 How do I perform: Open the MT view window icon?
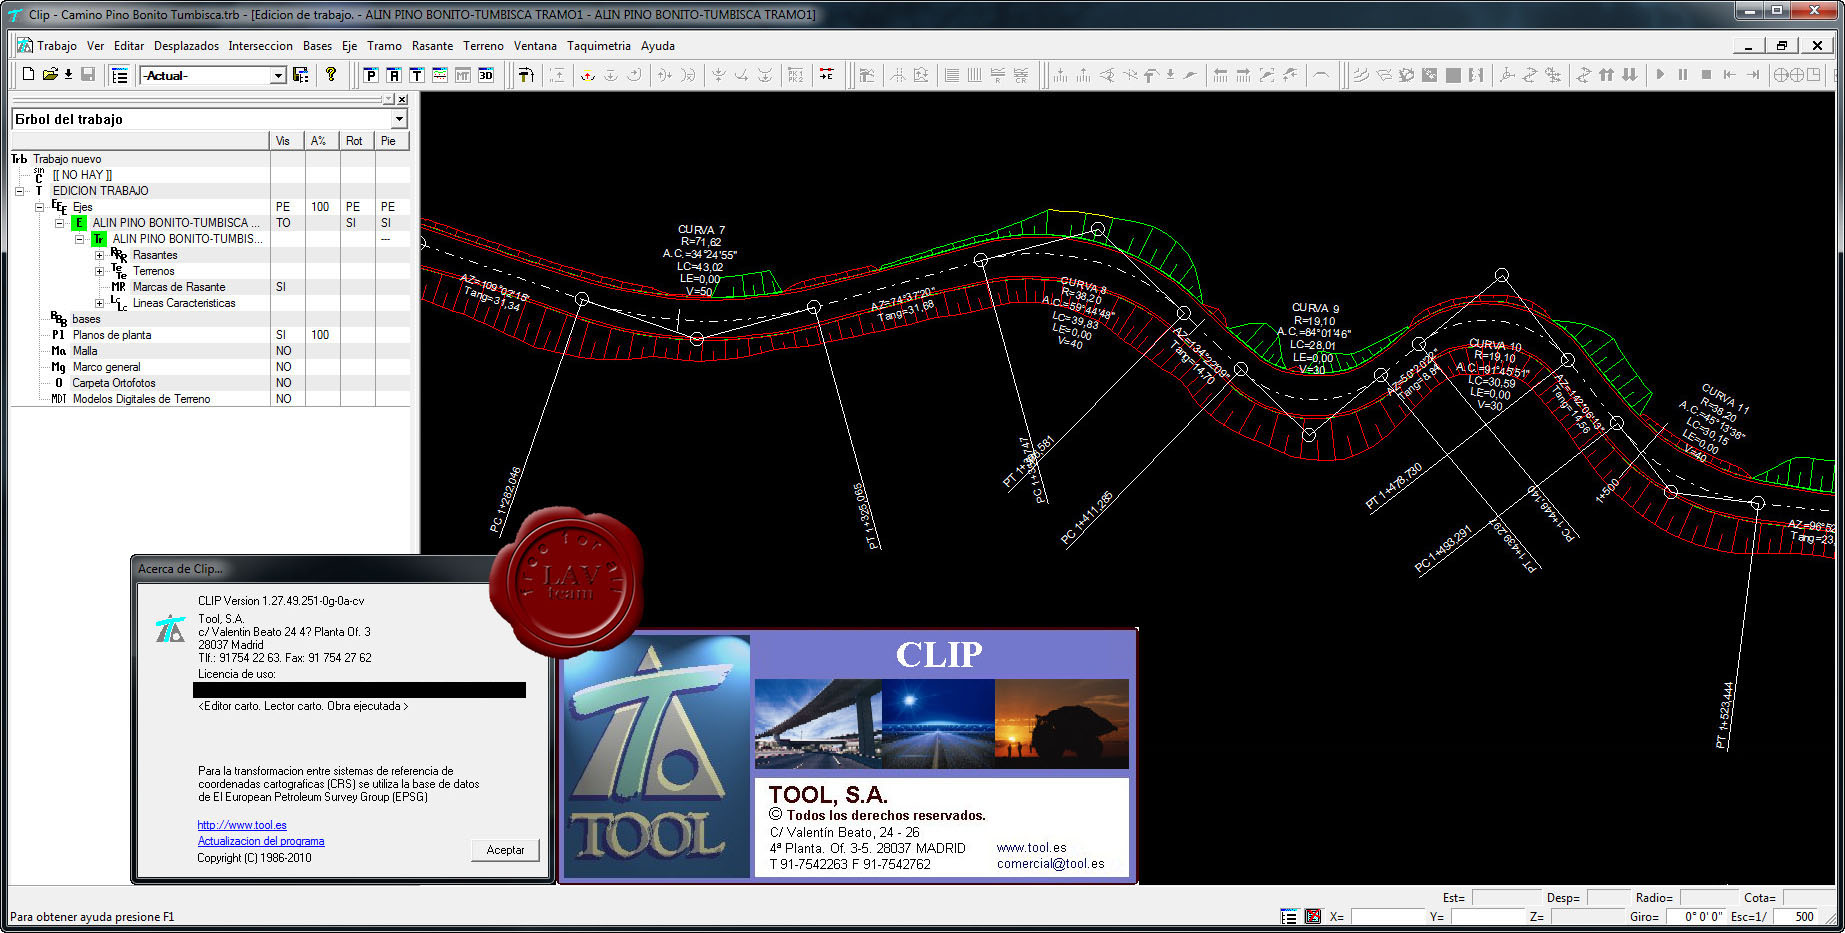coord(463,75)
